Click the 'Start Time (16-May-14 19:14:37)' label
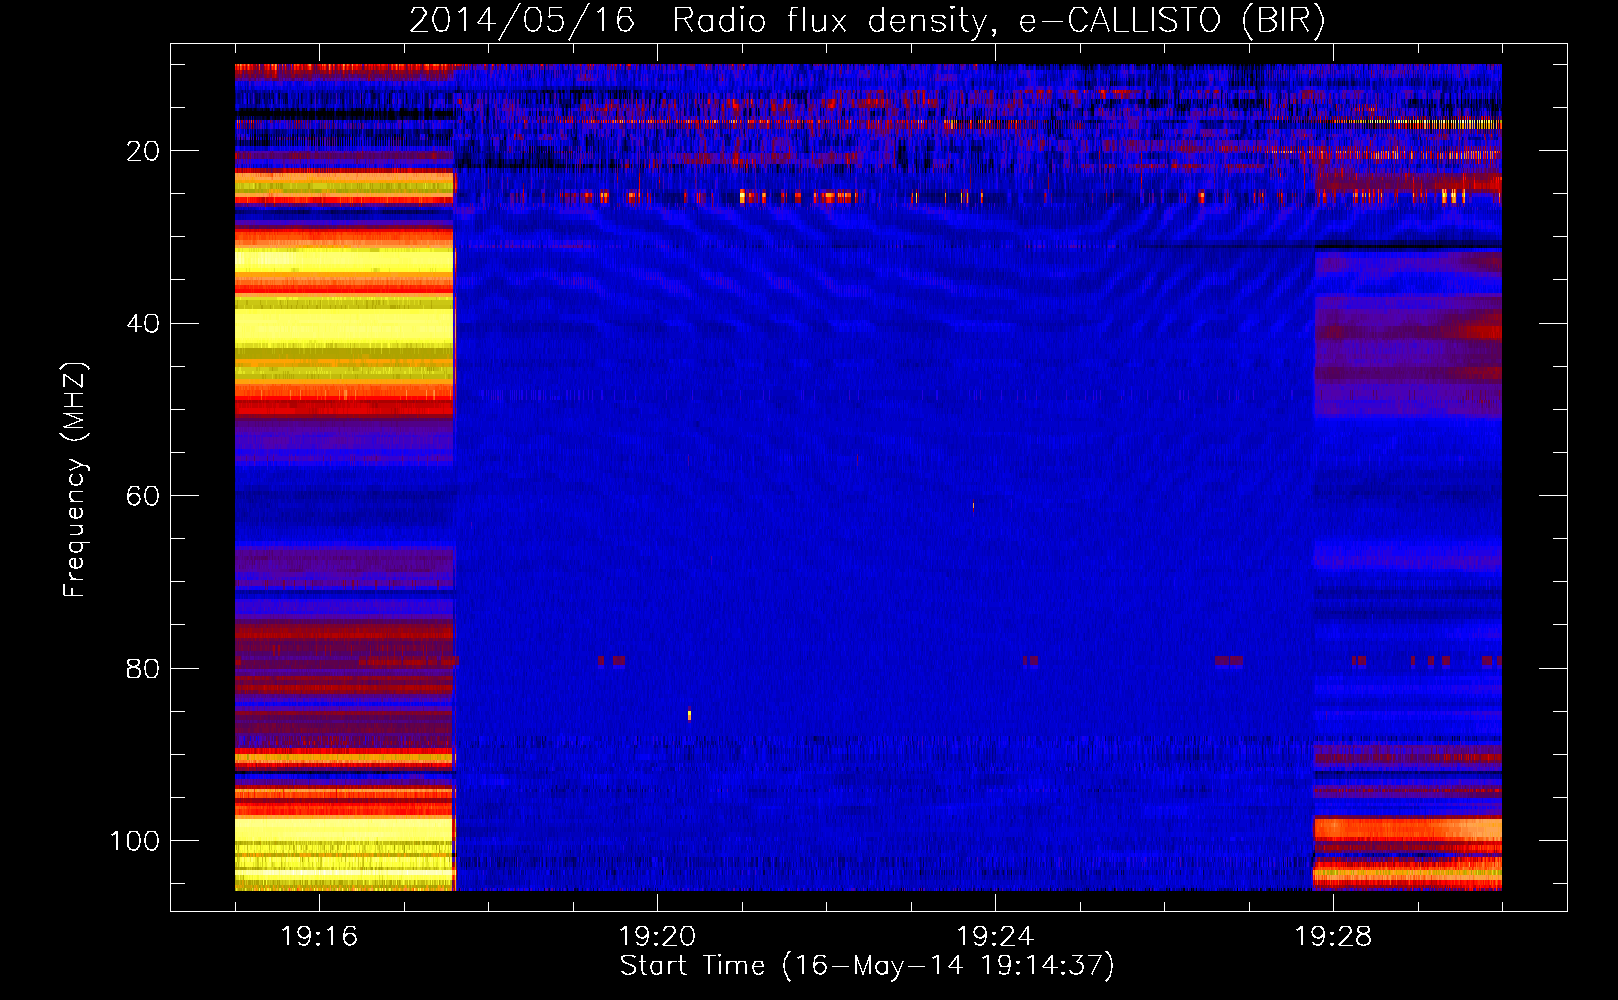 click(867, 966)
